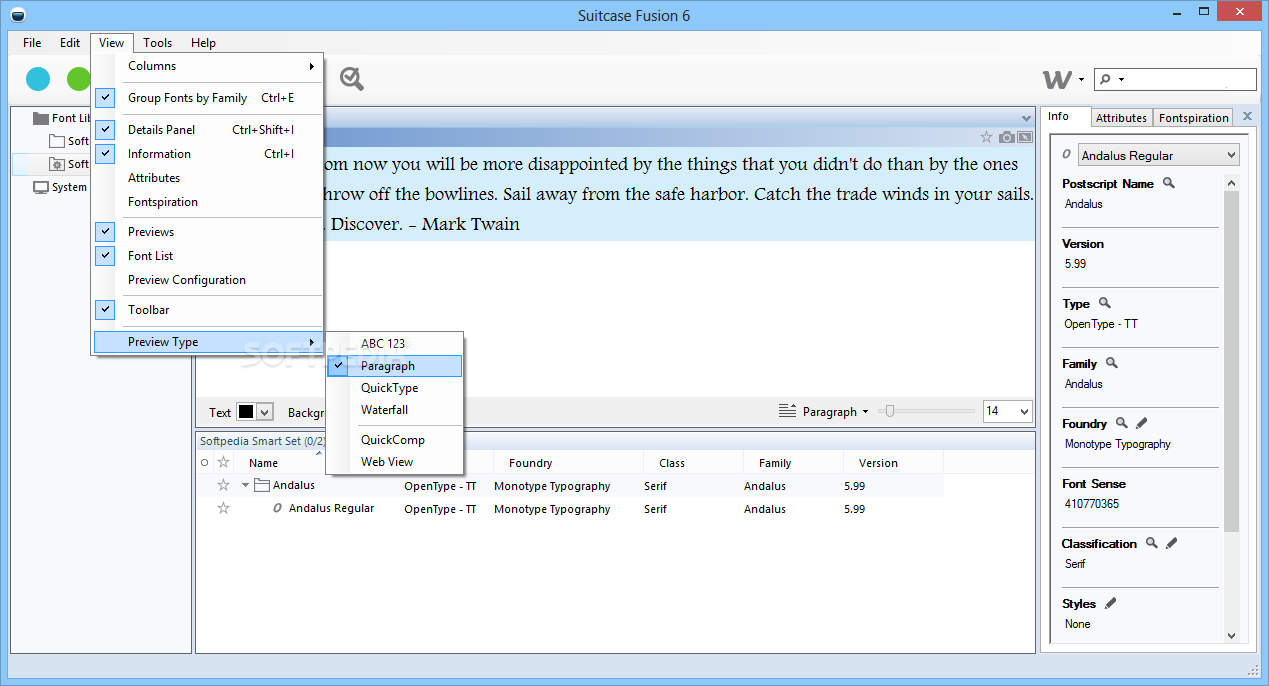The image size is (1269, 686).
Task: Open the Tools menu
Action: tap(157, 43)
